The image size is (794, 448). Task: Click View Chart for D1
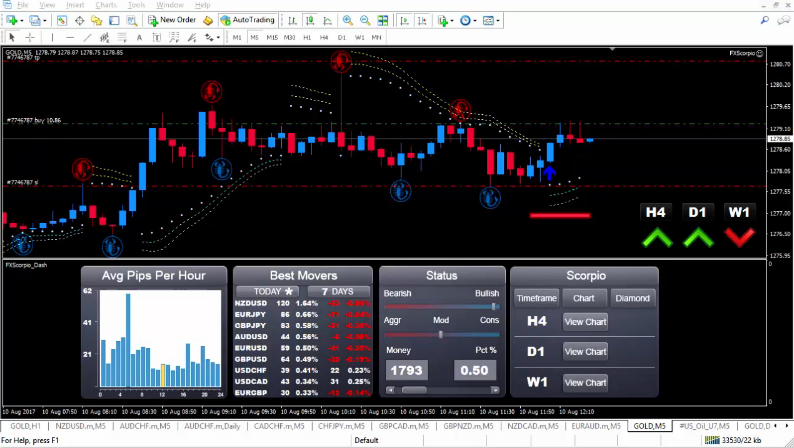pyautogui.click(x=585, y=352)
